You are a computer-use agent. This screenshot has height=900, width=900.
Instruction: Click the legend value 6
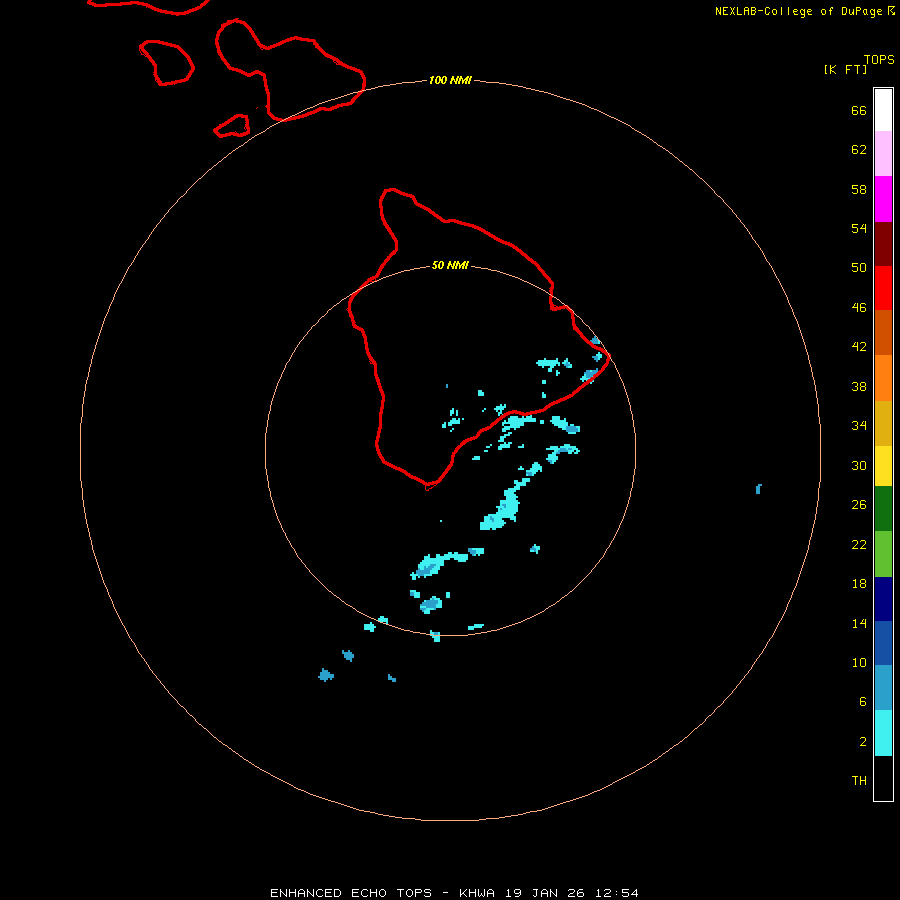point(862,702)
